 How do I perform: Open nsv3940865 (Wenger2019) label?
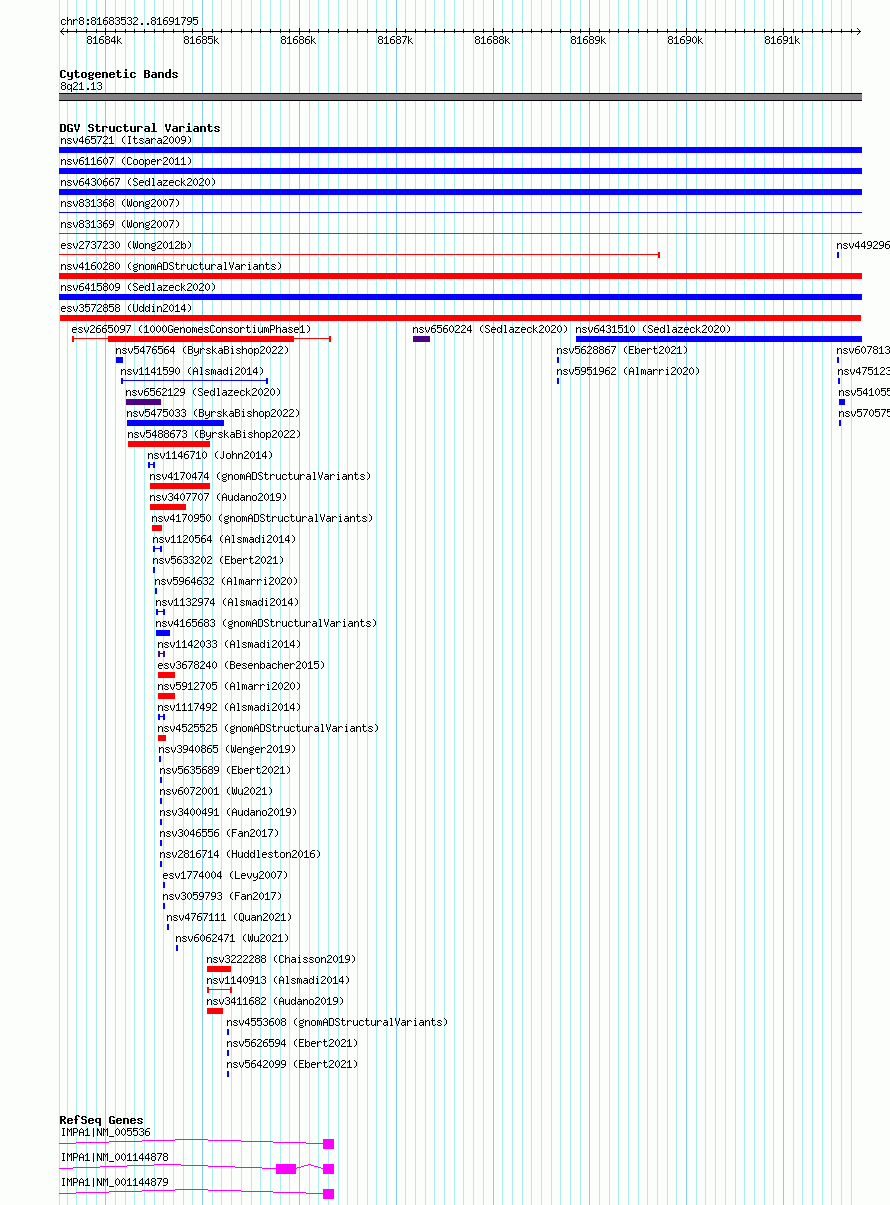(x=227, y=749)
